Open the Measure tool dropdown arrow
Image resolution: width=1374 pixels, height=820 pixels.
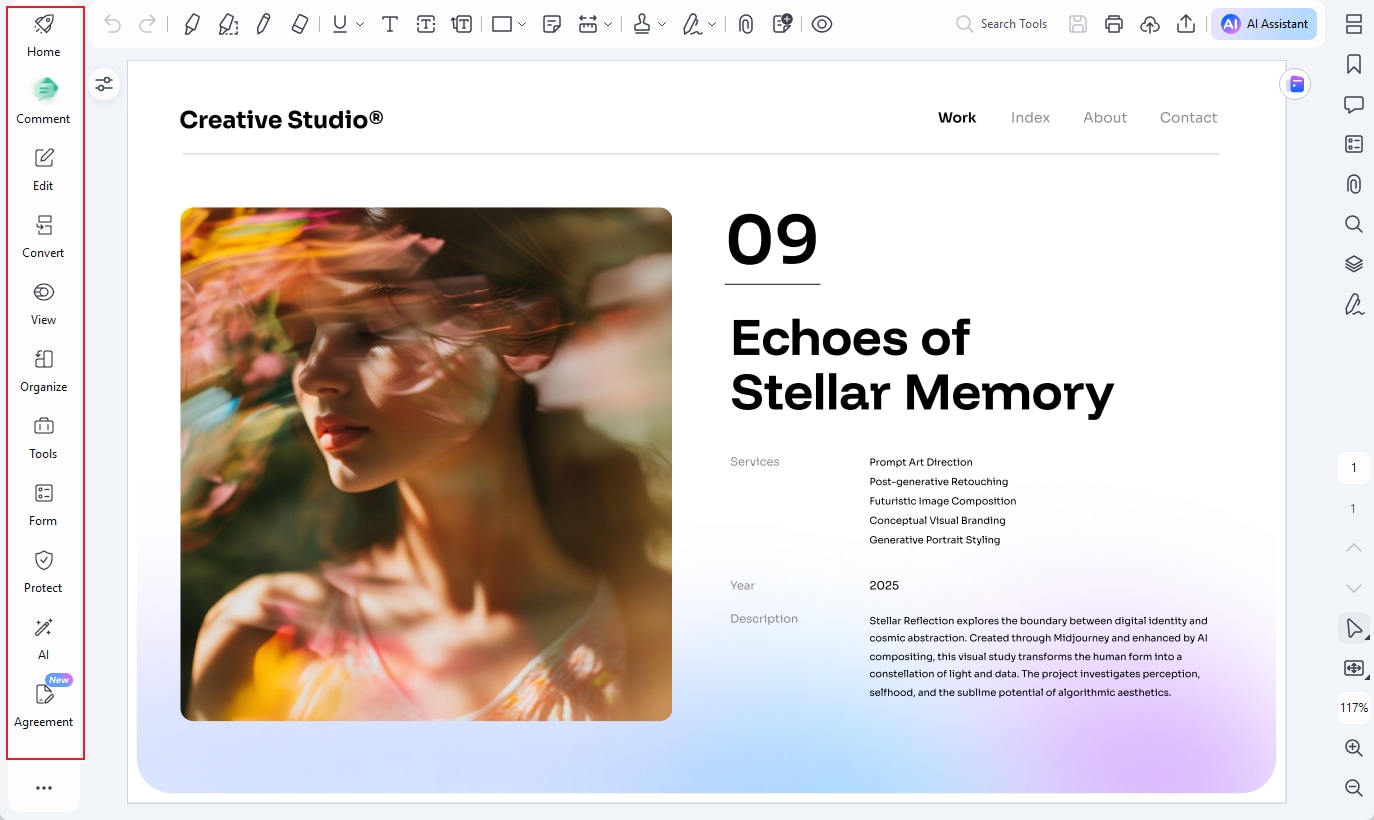click(608, 24)
